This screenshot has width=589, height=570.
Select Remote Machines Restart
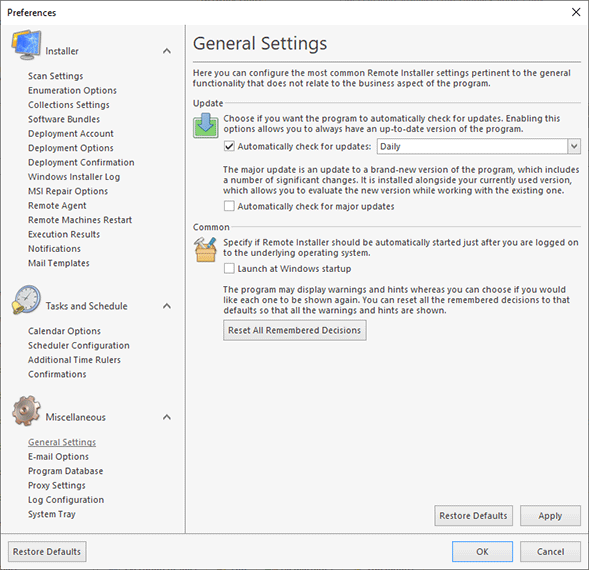pos(80,220)
